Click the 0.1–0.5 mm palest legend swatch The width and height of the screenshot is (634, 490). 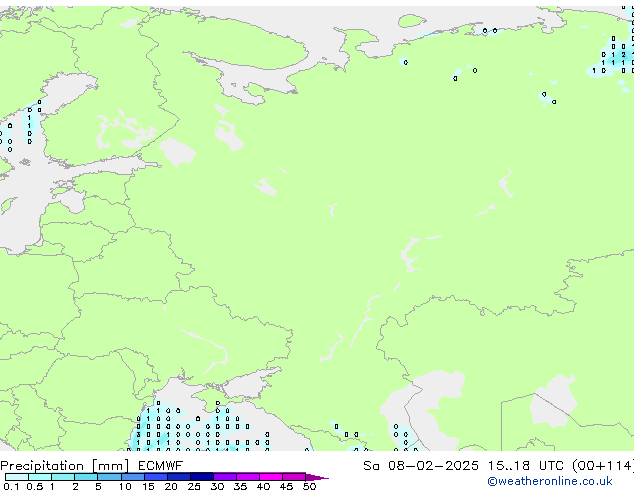[17, 477]
